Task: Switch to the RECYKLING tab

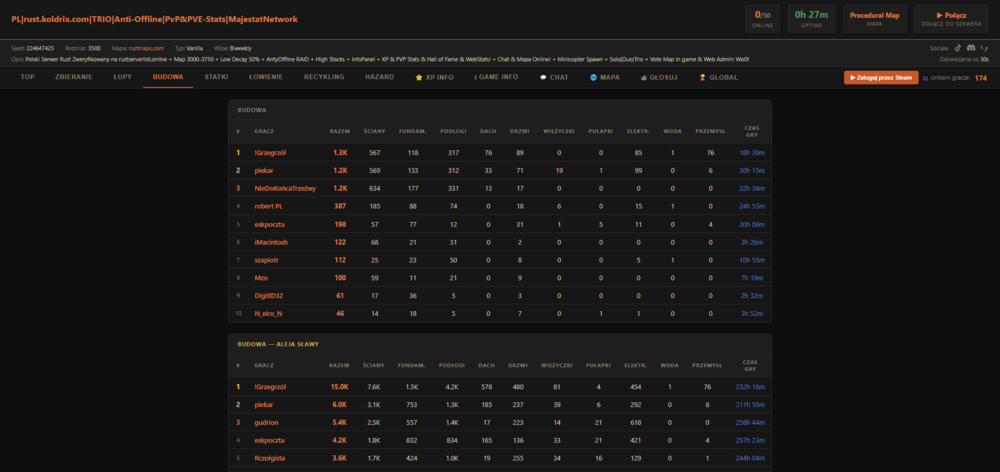Action: [x=324, y=77]
